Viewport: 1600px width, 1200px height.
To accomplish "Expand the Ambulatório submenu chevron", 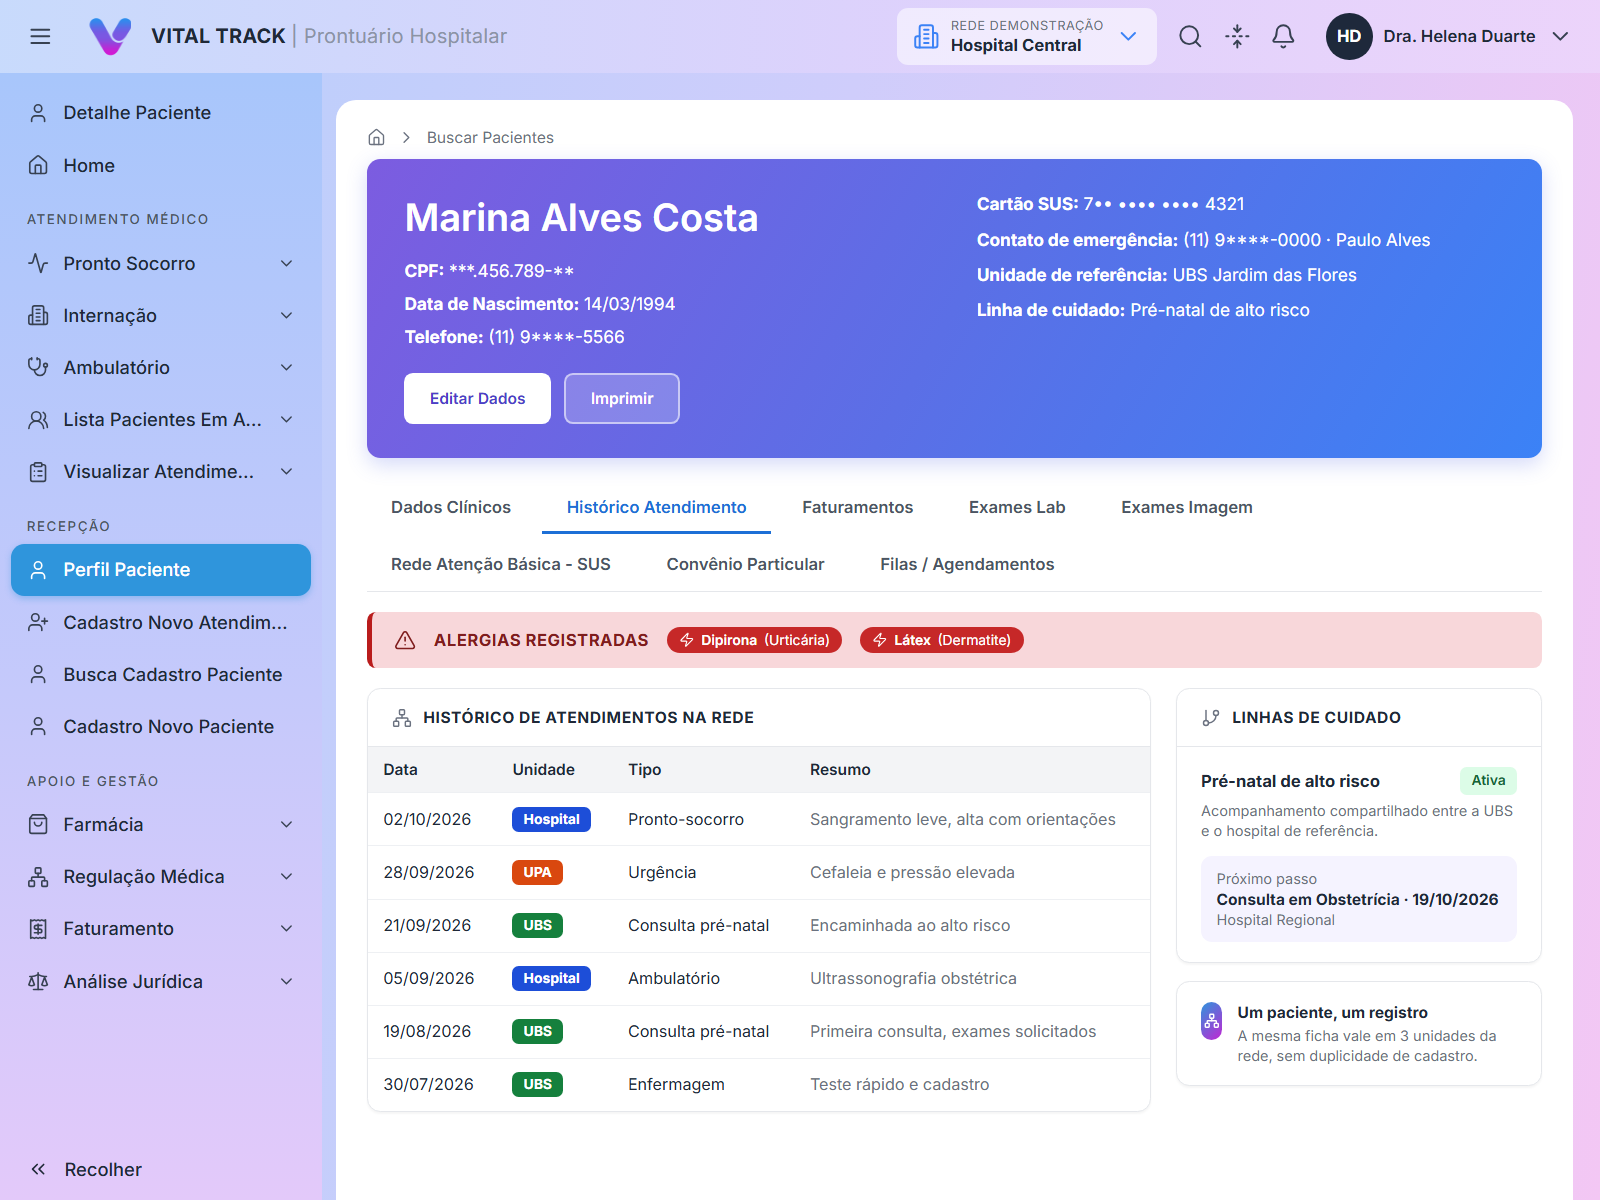I will click(x=287, y=367).
